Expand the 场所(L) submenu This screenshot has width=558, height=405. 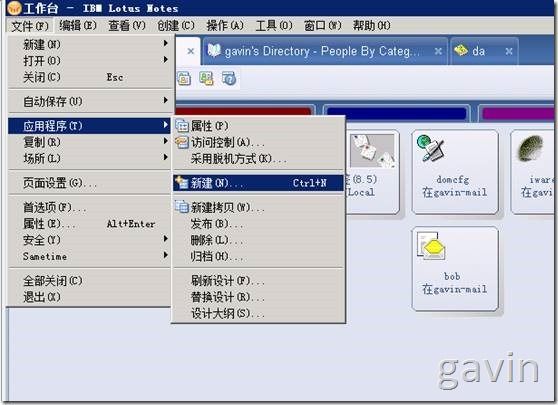pyautogui.click(x=90, y=158)
